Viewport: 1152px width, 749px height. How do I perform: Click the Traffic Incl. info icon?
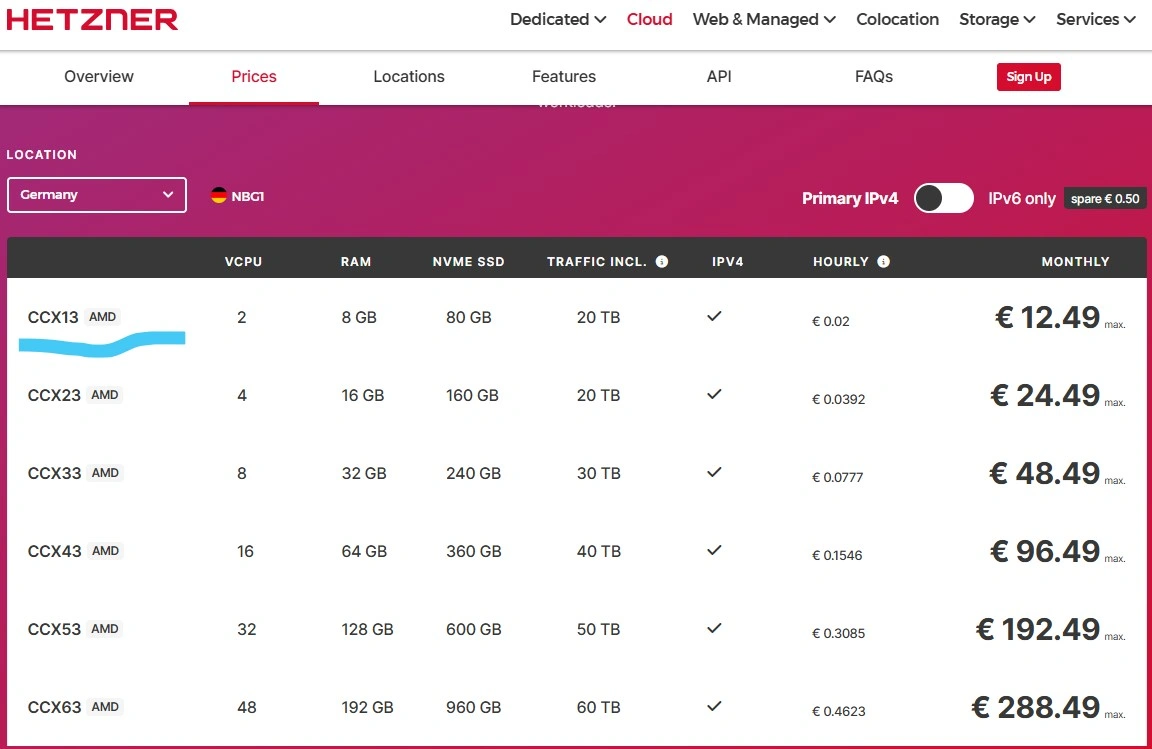coord(662,262)
